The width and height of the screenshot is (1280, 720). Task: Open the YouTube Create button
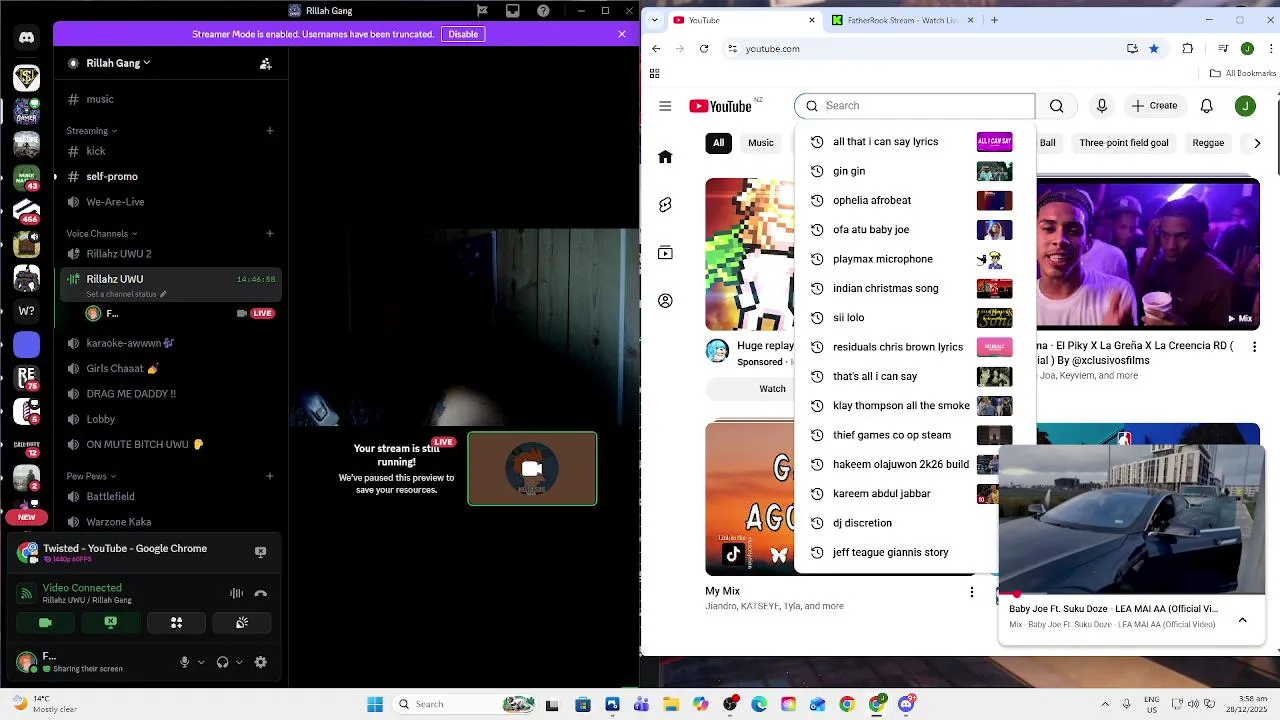pos(1155,106)
